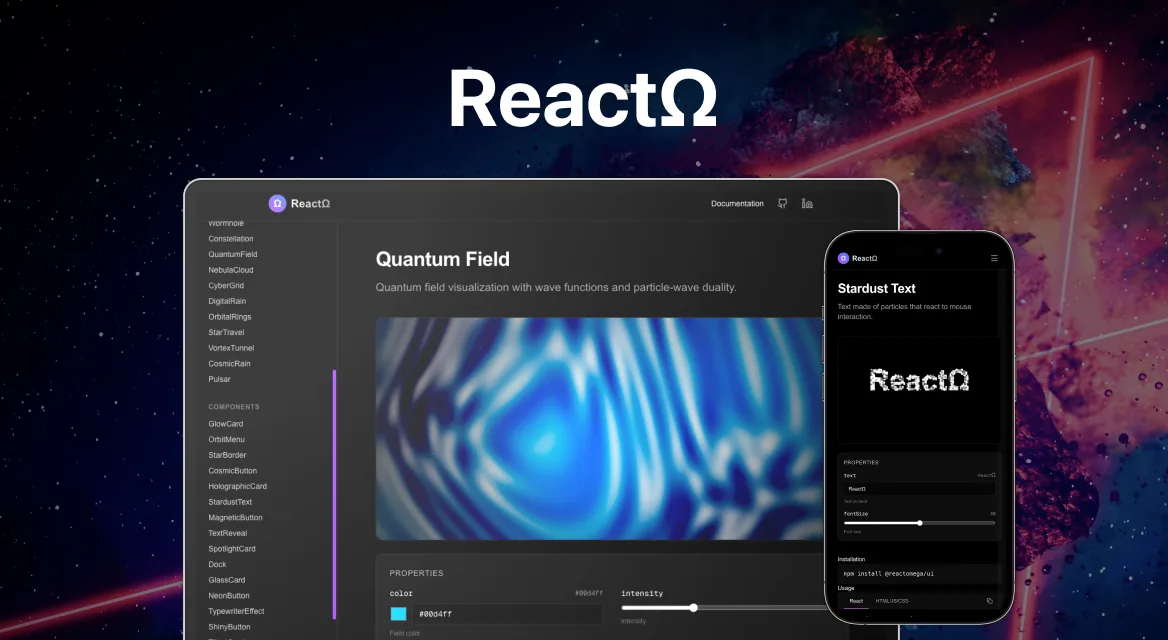Select CosmicButton from the components list

click(x=232, y=470)
